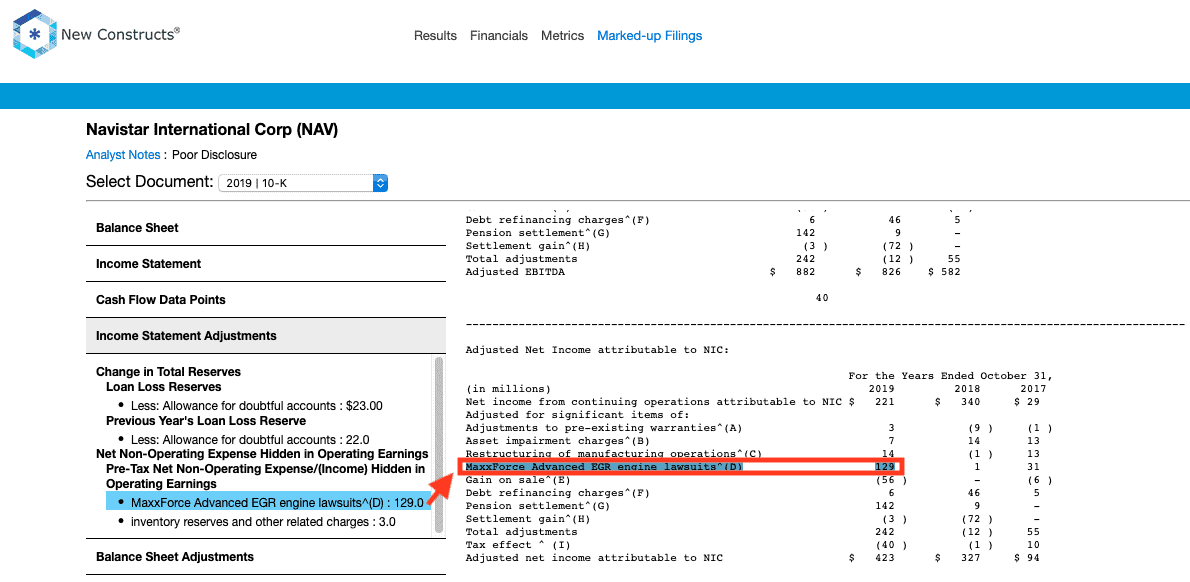Expand the Balance Sheet Adjustments section
This screenshot has height=582, width=1190.
tap(266, 556)
